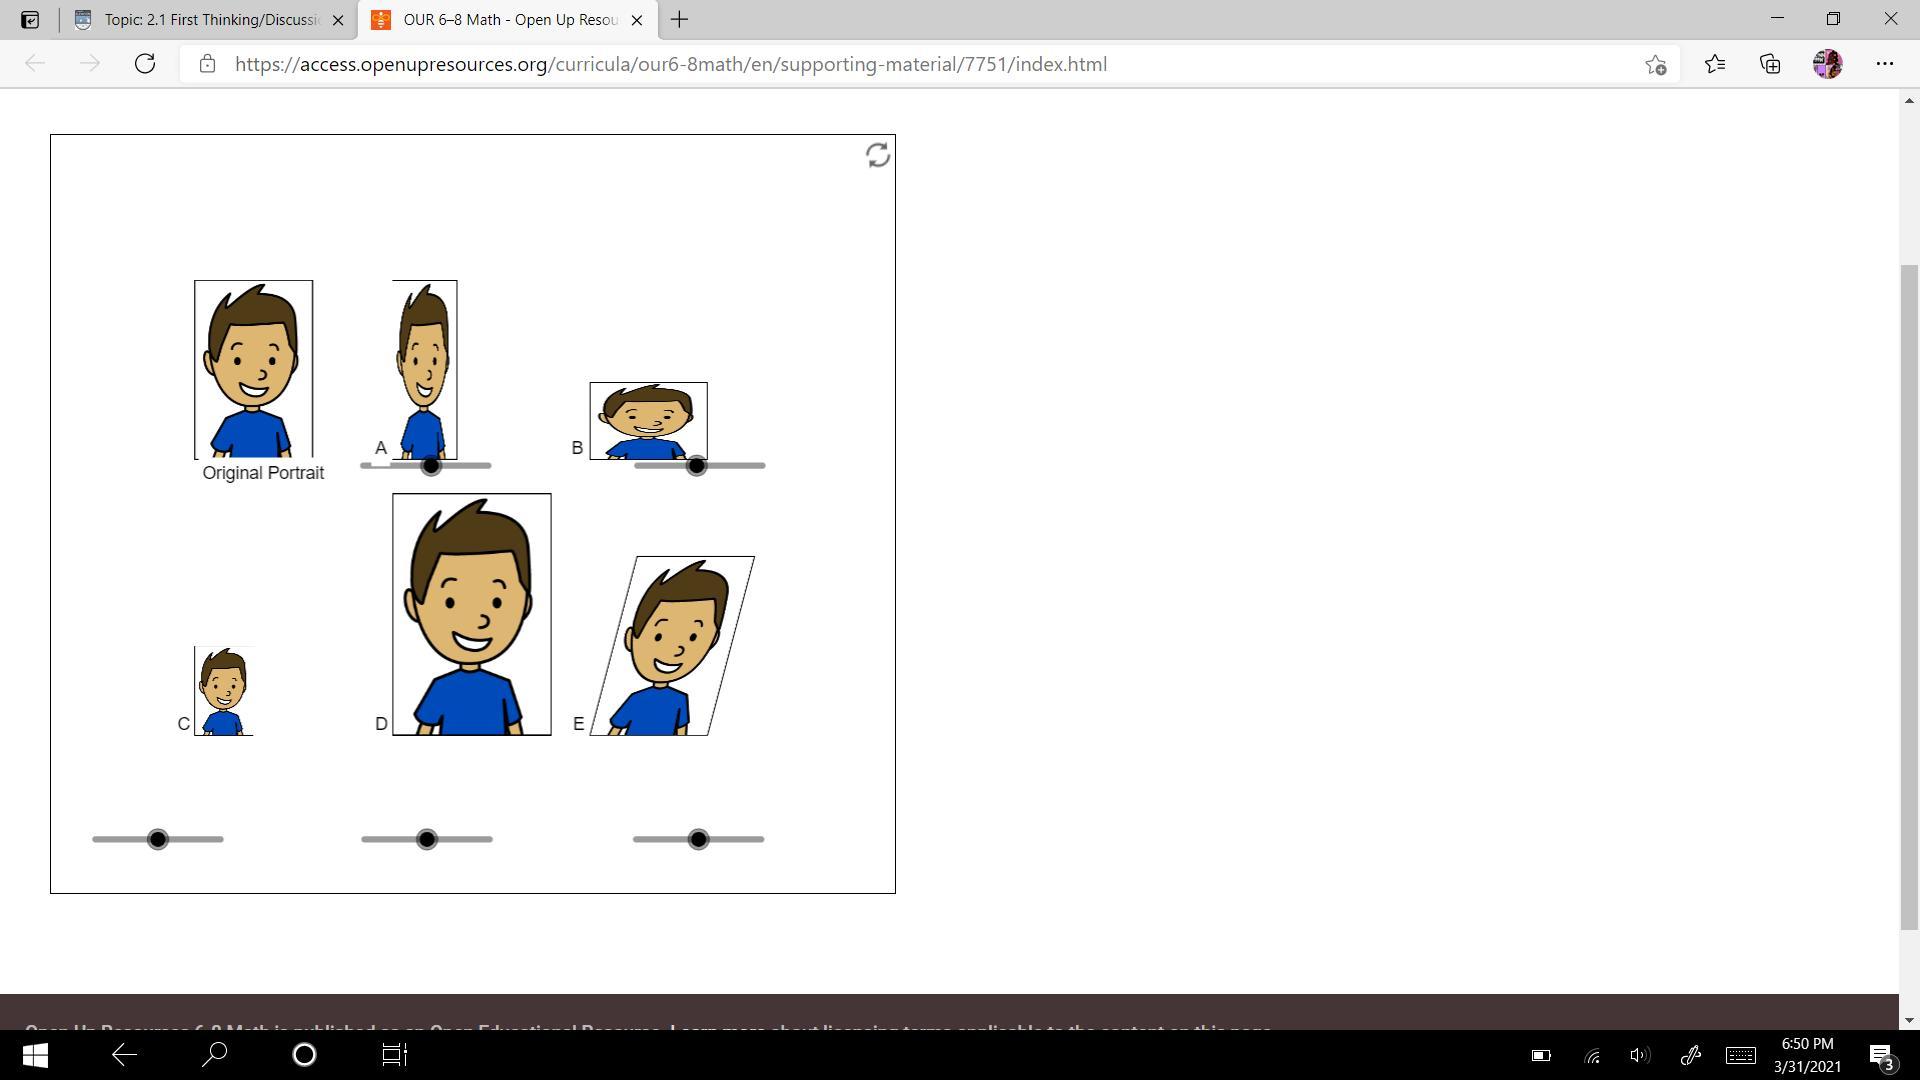This screenshot has height=1080, width=1920.
Task: Click the applet reset/refresh icon
Action: pyautogui.click(x=877, y=155)
